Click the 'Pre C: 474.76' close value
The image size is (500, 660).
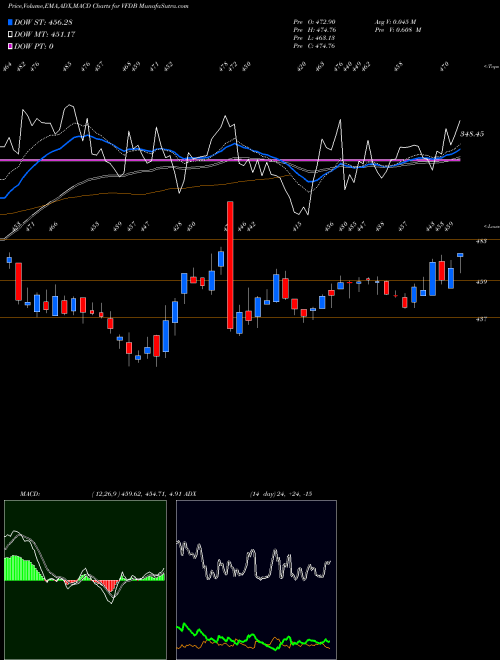click(x=314, y=46)
